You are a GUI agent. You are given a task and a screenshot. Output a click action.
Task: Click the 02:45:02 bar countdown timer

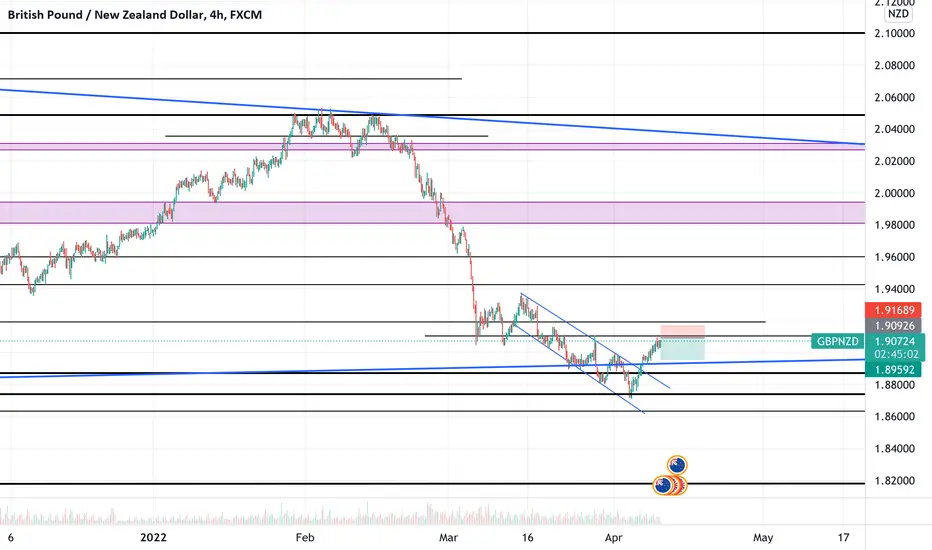coord(895,354)
